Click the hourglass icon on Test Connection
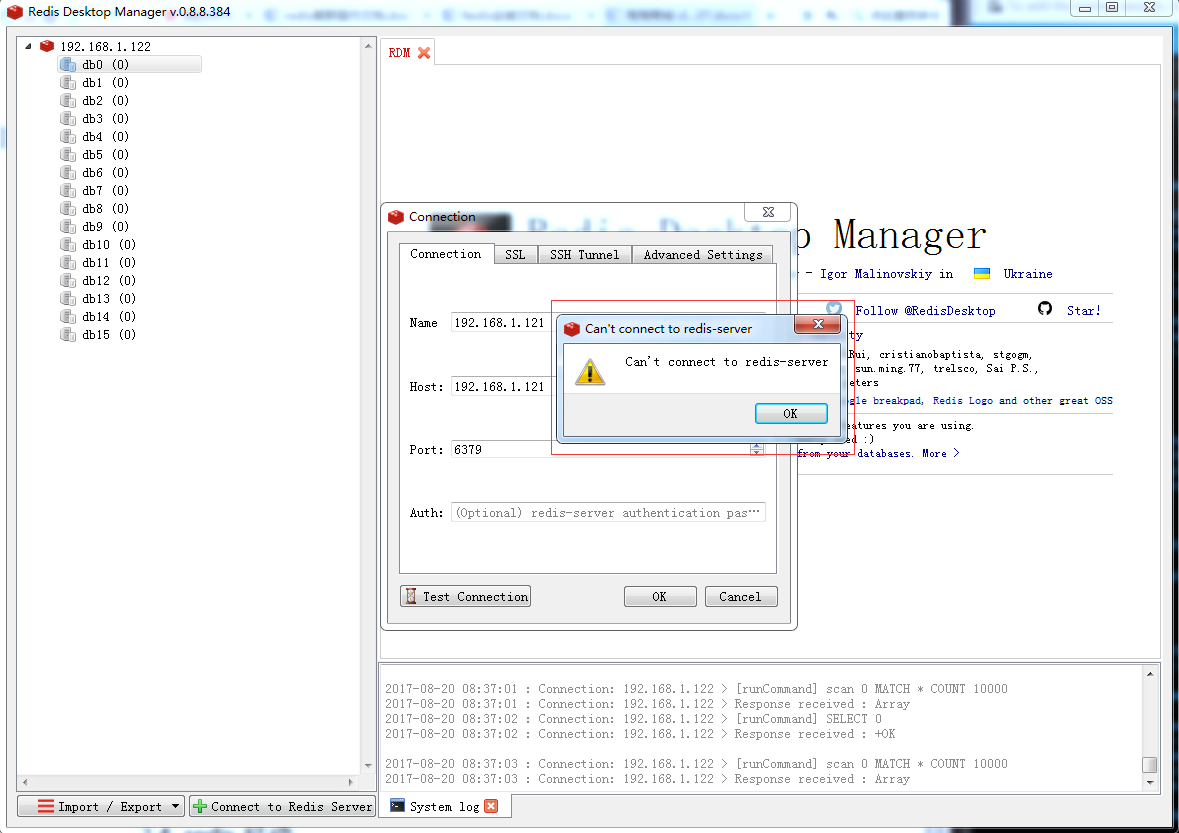 tap(411, 596)
